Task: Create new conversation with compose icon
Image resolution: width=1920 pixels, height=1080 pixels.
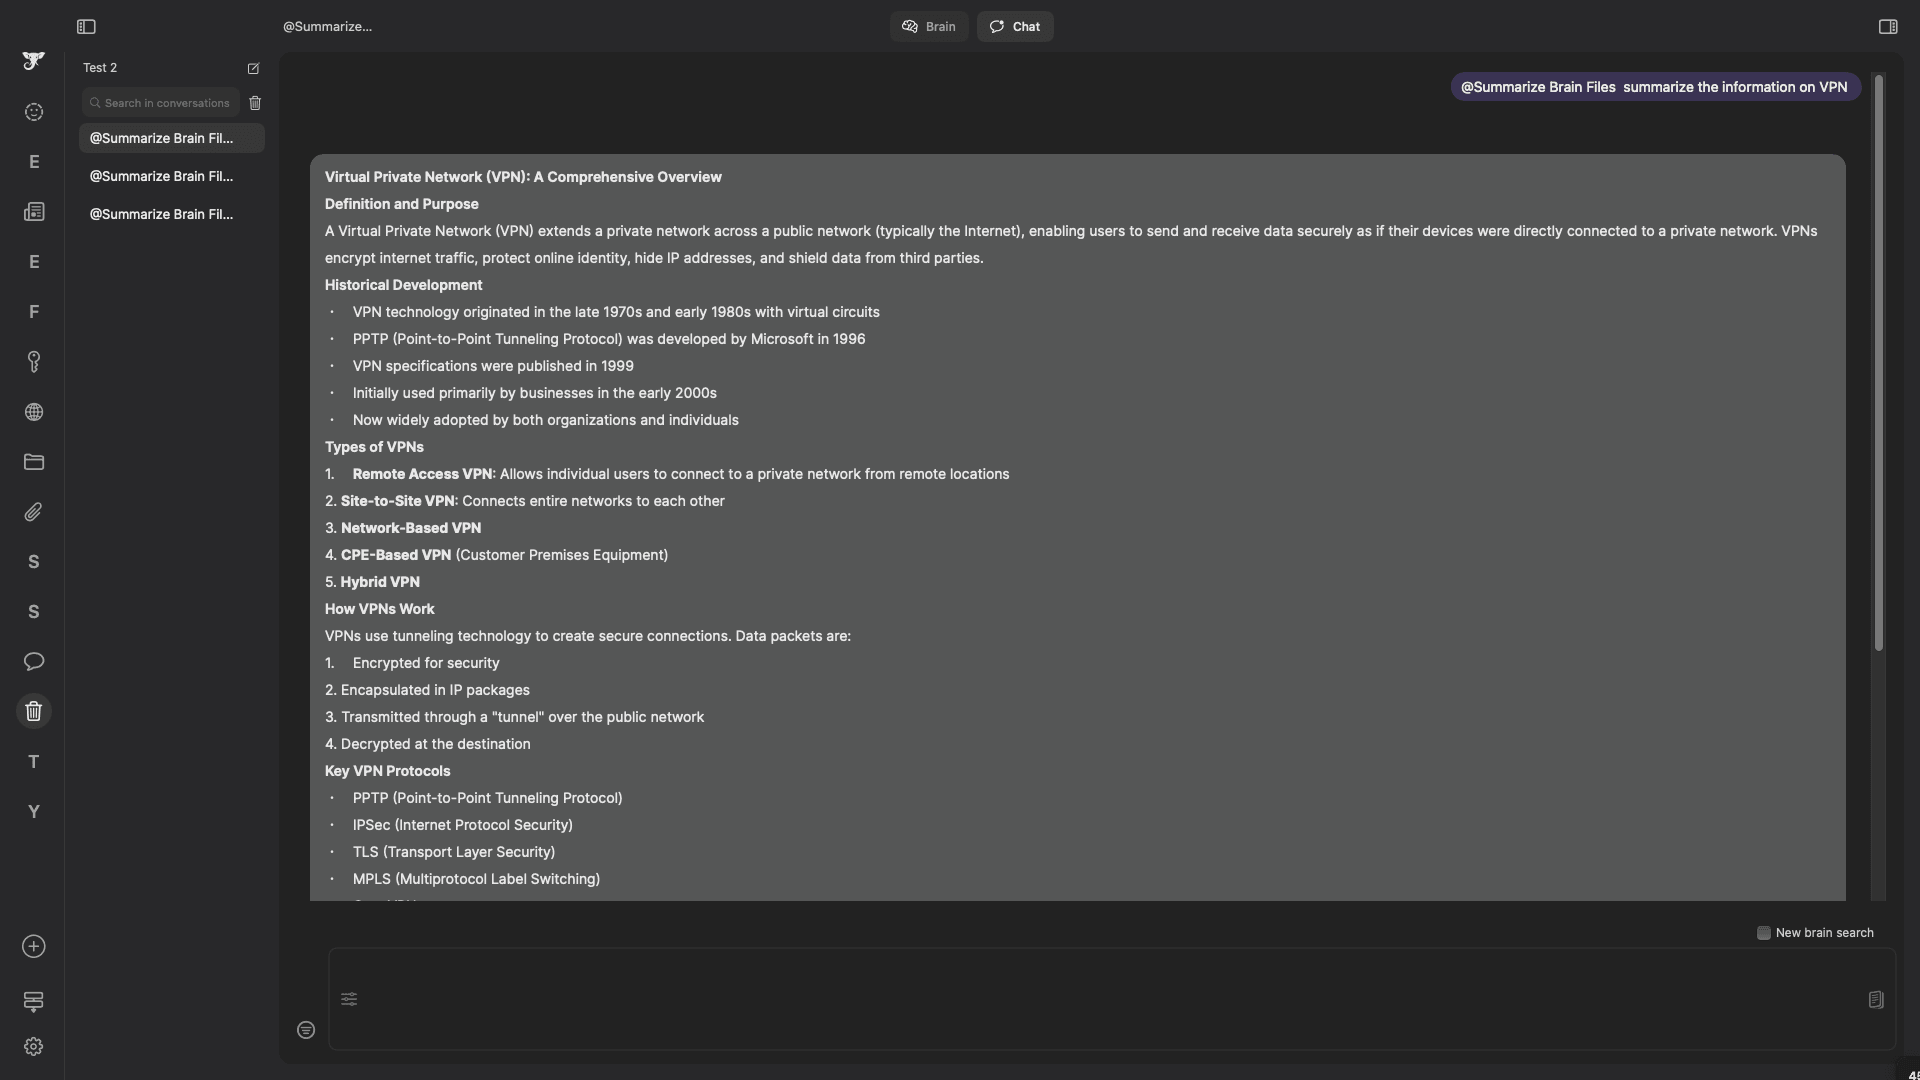Action: click(x=253, y=68)
